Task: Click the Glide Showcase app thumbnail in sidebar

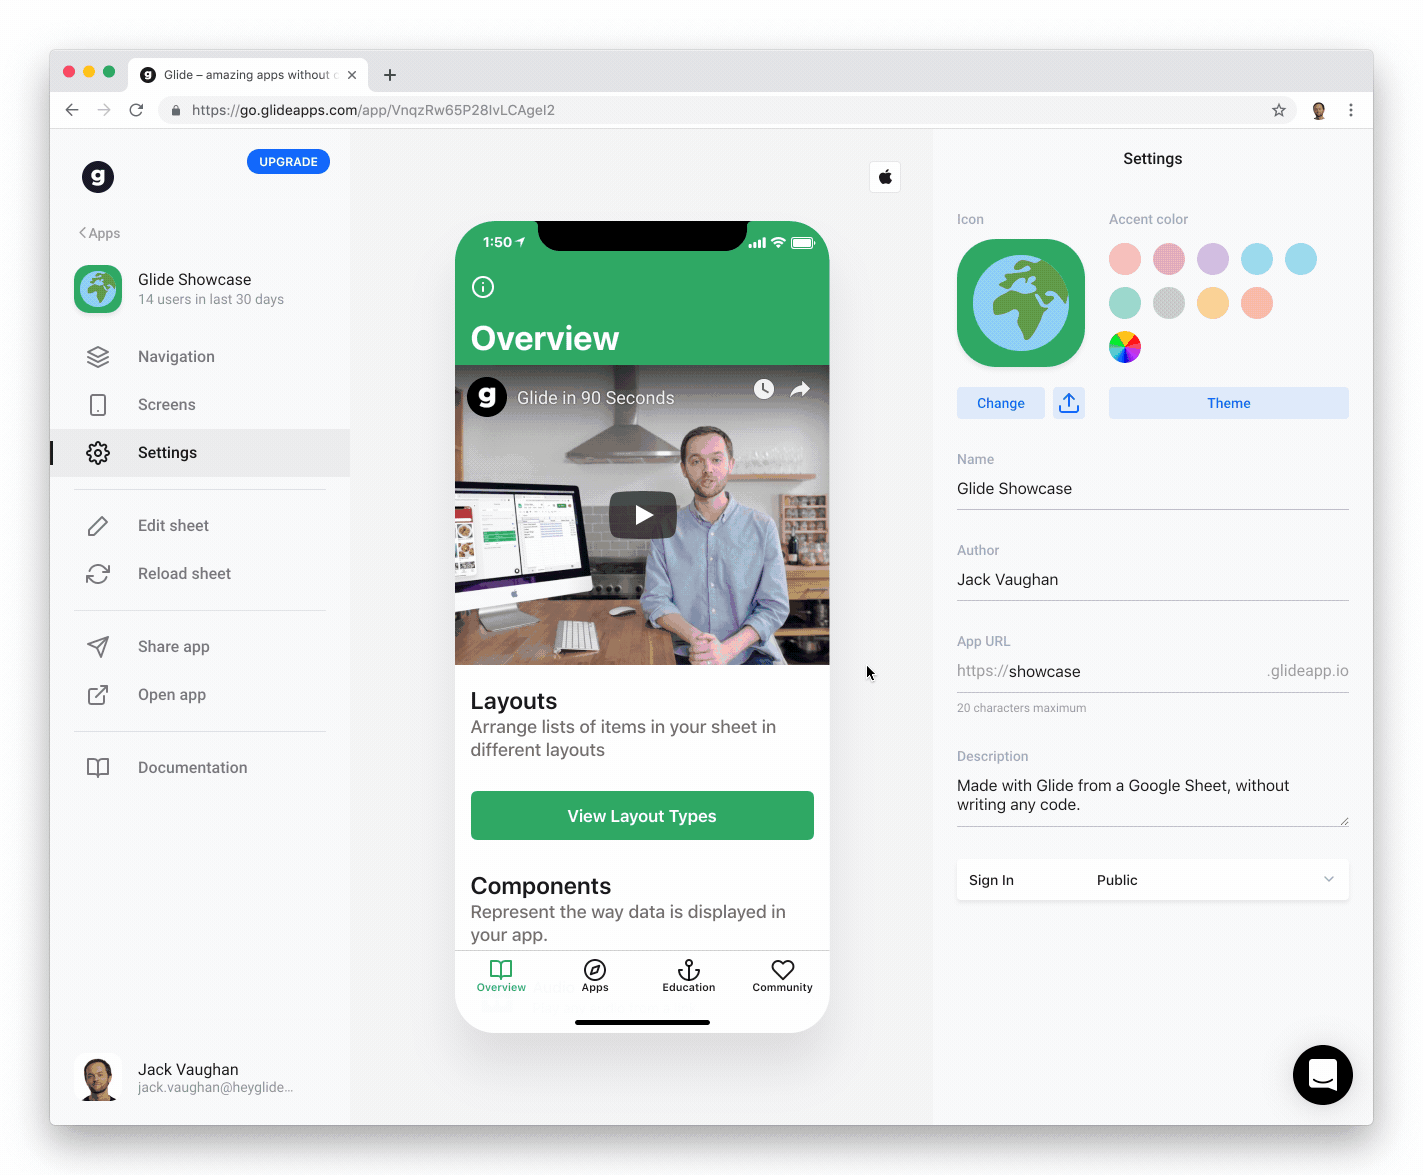Action: (x=98, y=289)
